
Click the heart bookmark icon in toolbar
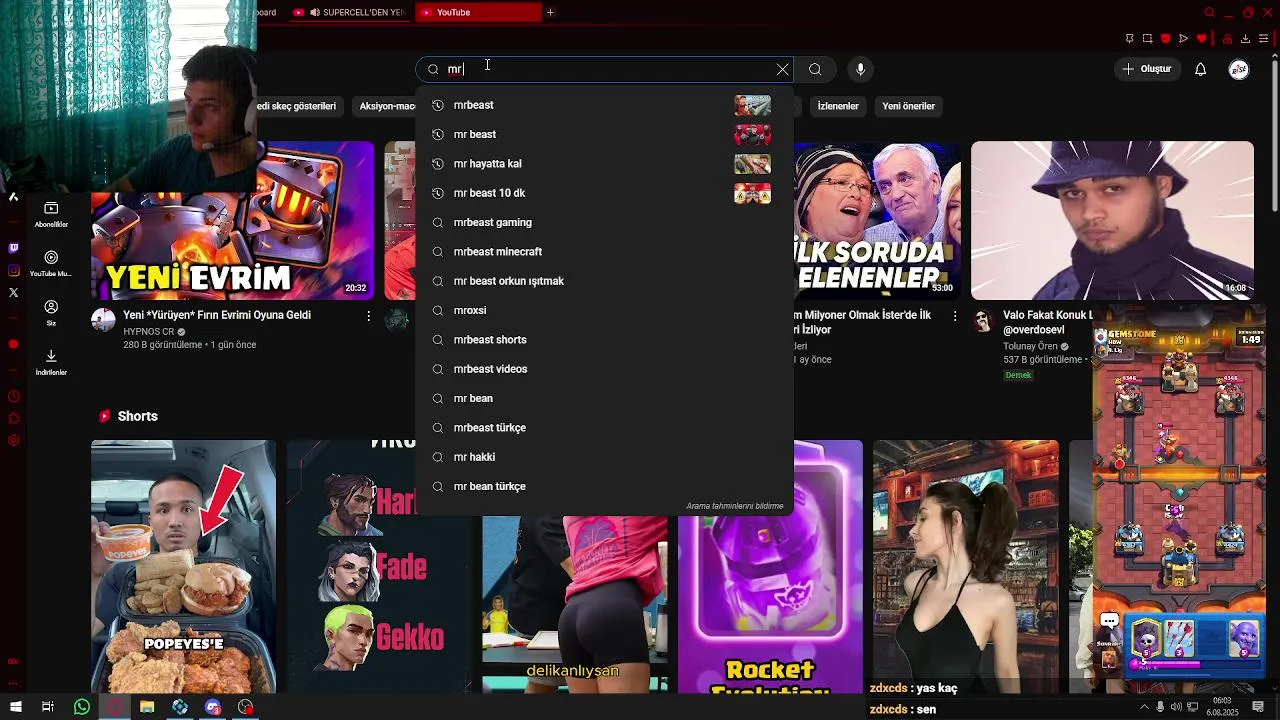click(1202, 39)
